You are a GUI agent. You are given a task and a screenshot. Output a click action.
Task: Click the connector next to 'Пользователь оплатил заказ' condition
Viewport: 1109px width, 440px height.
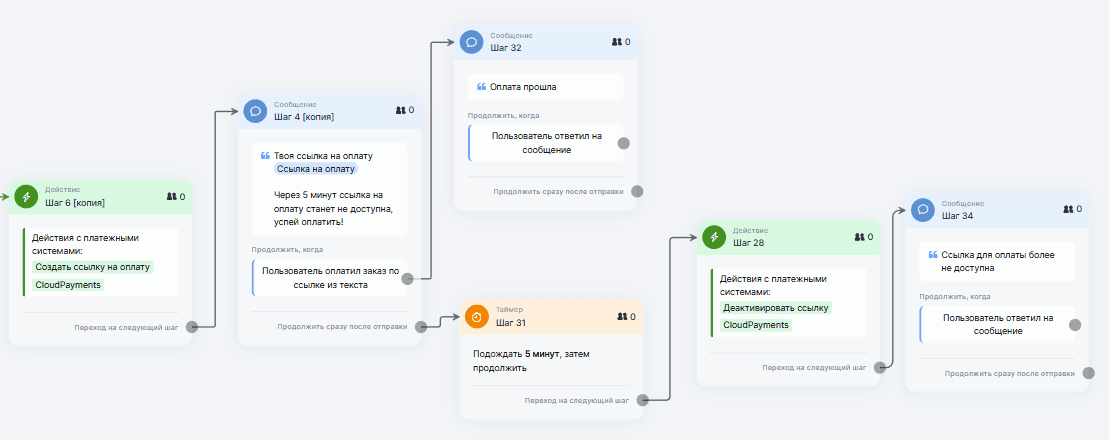pyautogui.click(x=408, y=279)
